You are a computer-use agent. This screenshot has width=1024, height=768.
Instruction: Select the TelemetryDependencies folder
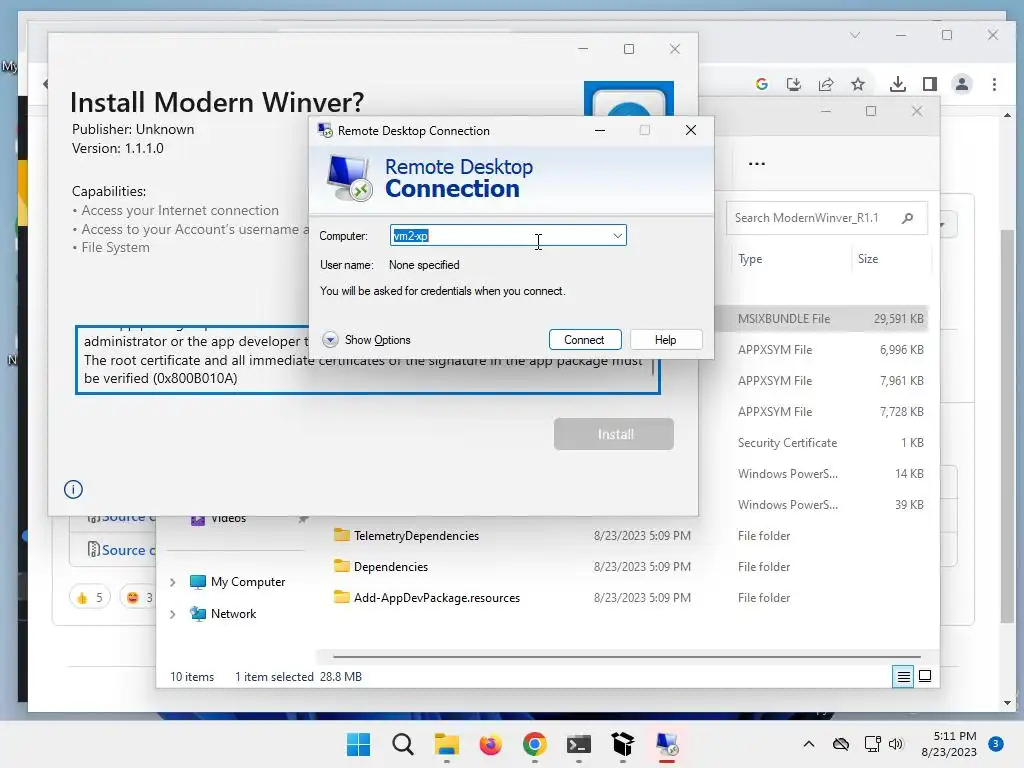pos(417,536)
